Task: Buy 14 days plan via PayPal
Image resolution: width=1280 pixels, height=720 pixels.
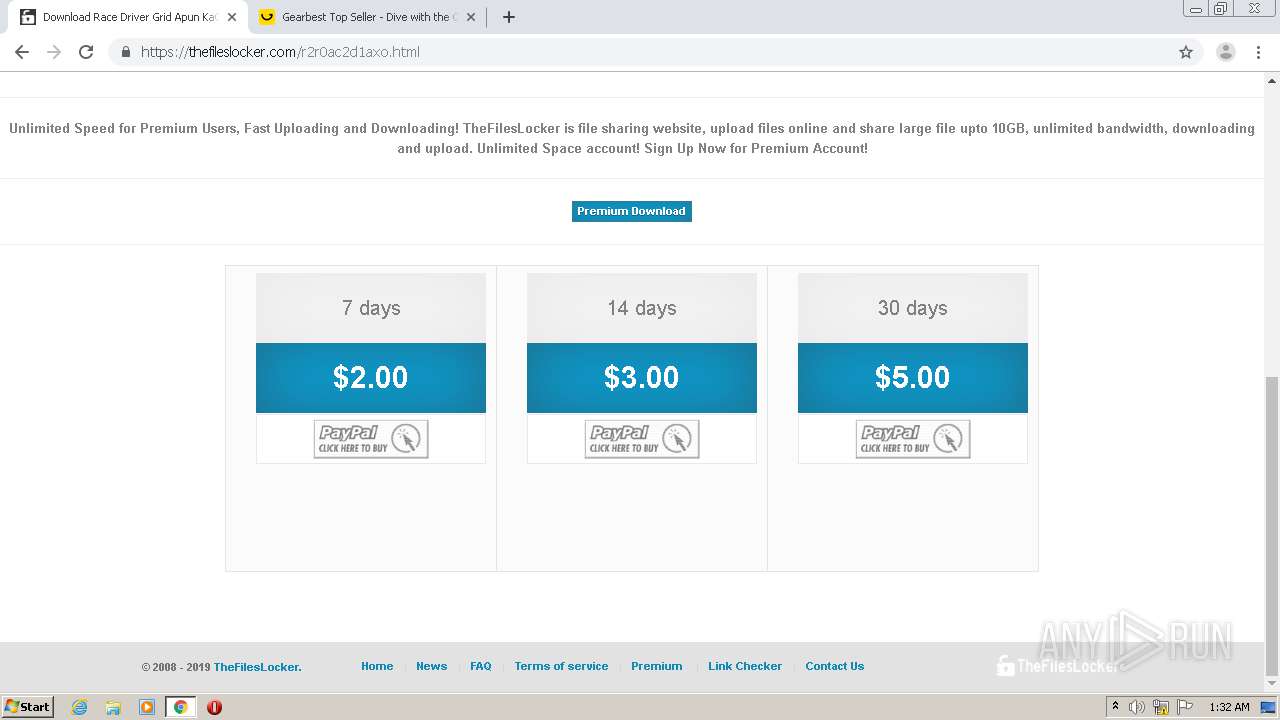Action: (642, 439)
